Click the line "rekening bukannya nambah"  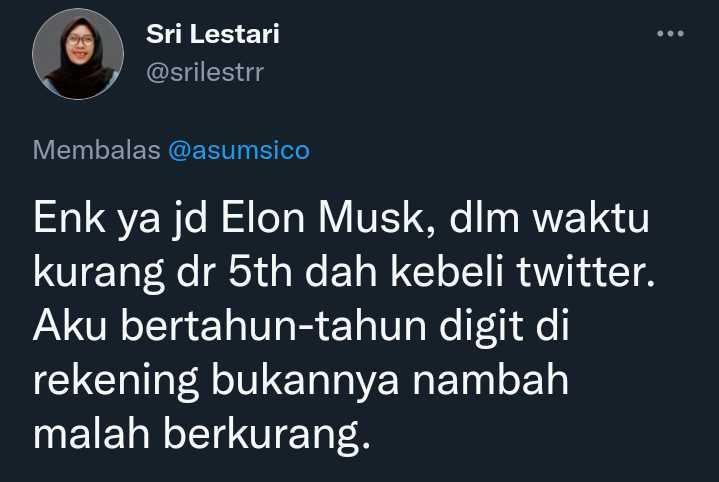[x=301, y=380]
